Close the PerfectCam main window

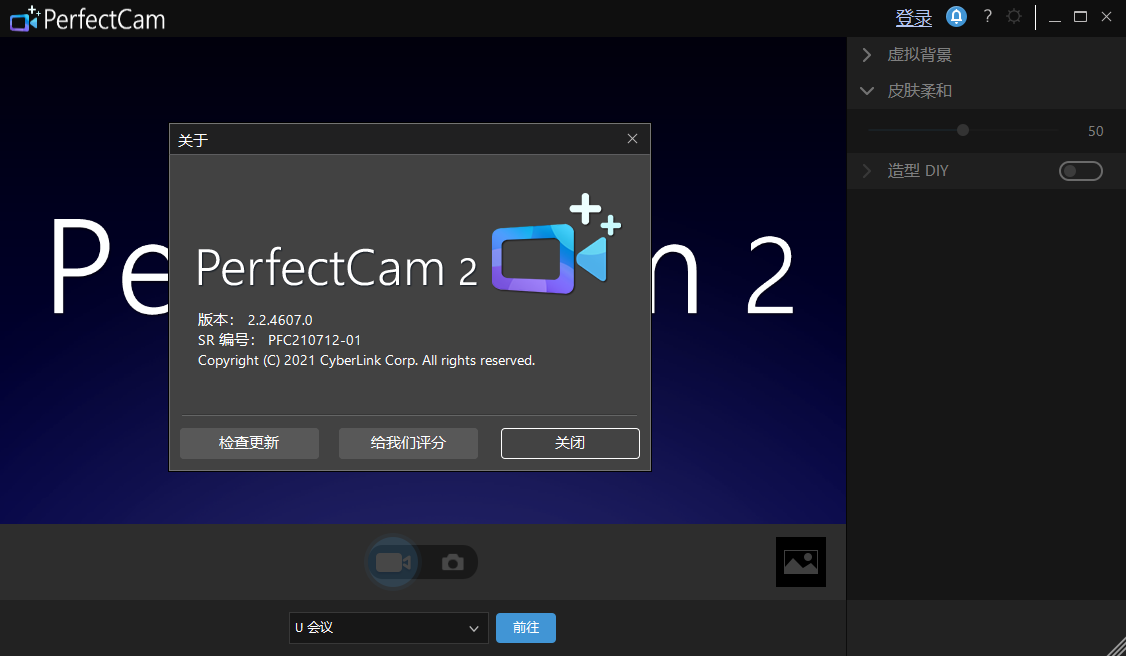coord(1107,17)
